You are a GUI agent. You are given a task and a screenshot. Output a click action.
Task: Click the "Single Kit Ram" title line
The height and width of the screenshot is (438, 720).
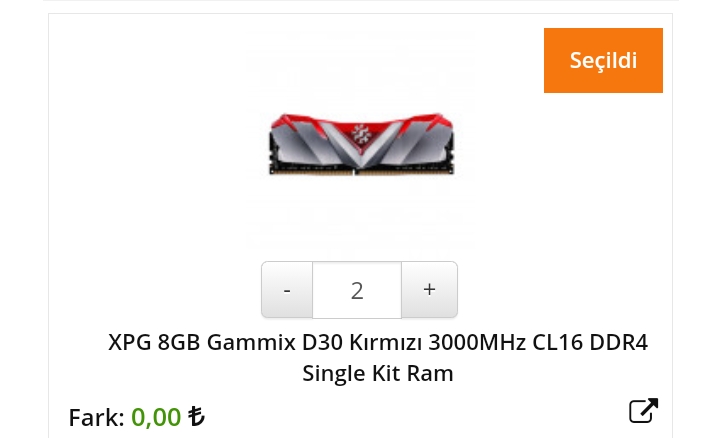(x=377, y=373)
